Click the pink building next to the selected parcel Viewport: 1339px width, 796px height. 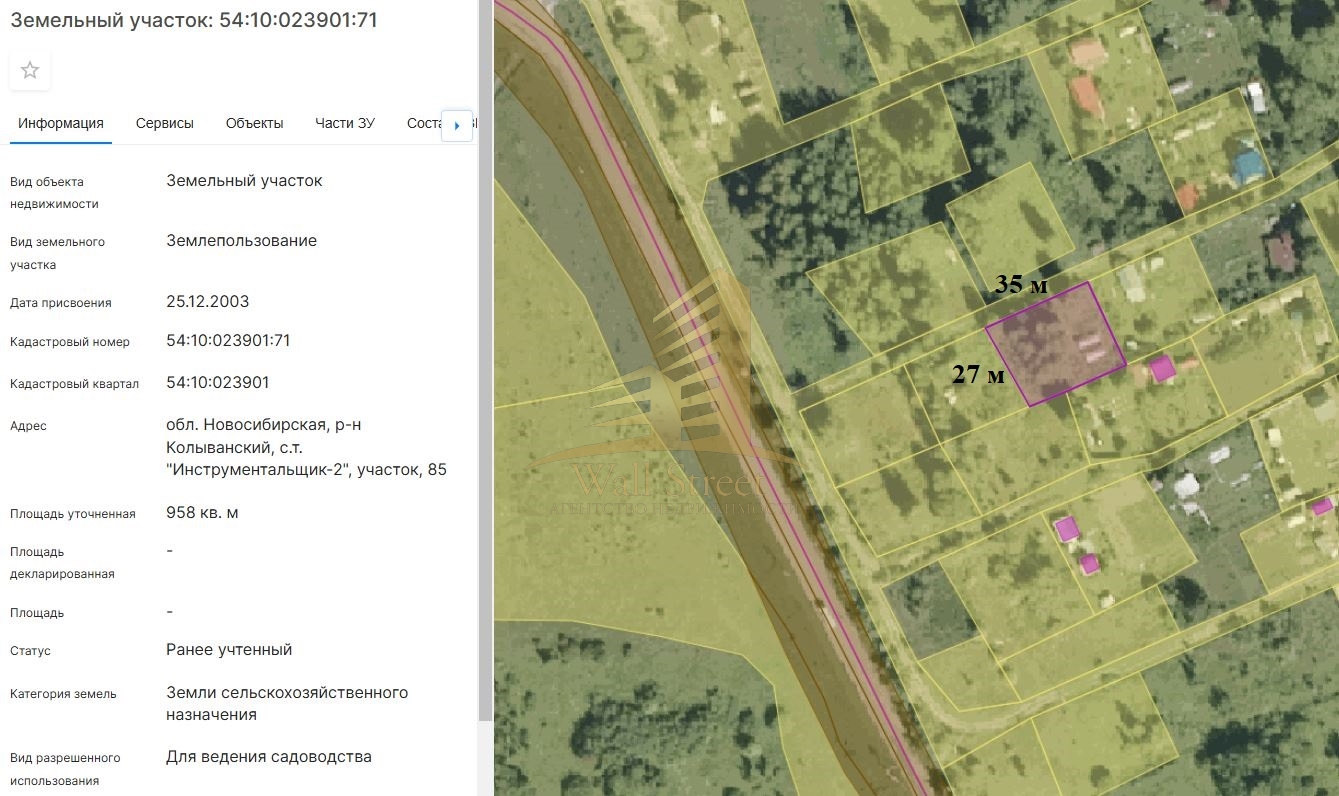(x=1161, y=369)
